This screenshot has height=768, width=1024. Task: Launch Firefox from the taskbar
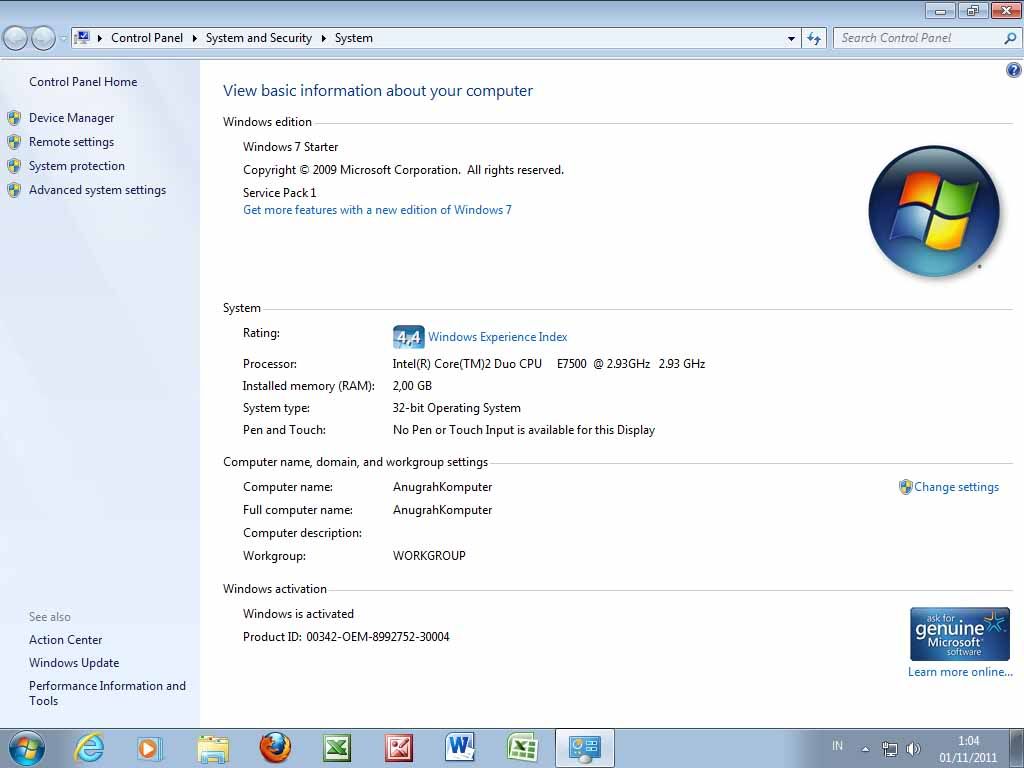coord(275,748)
